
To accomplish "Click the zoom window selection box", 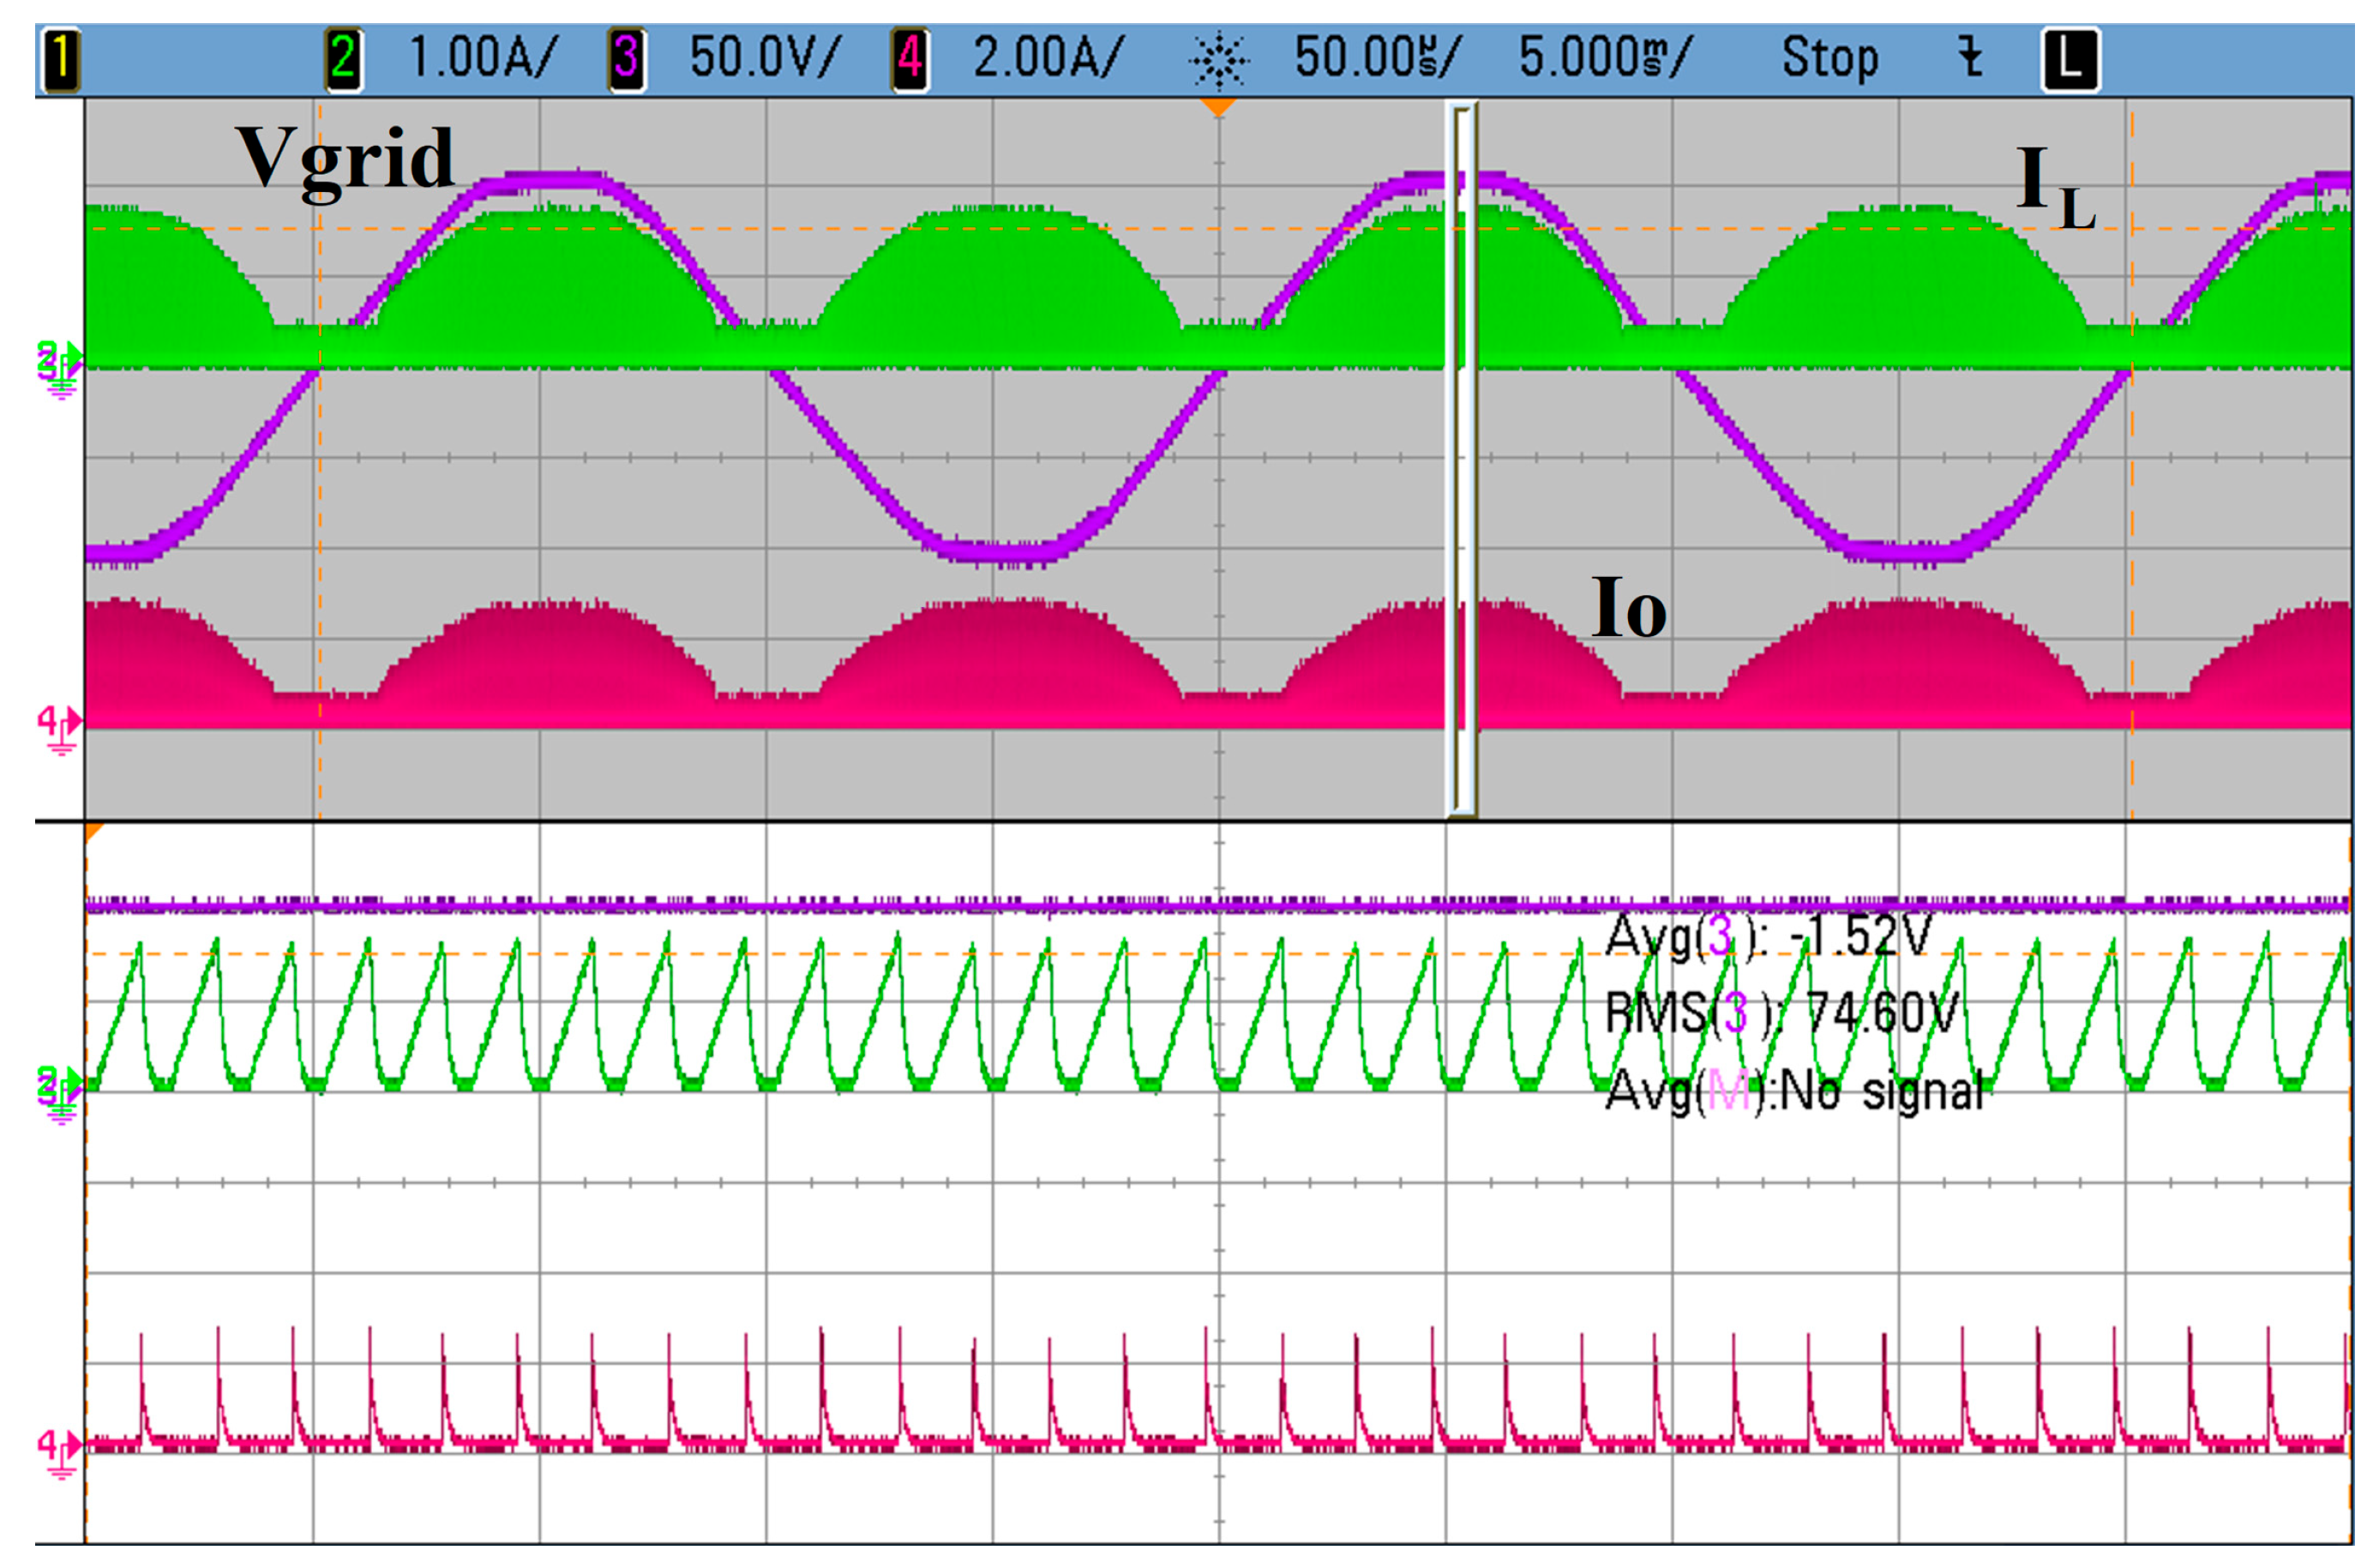I will pos(1461,460).
